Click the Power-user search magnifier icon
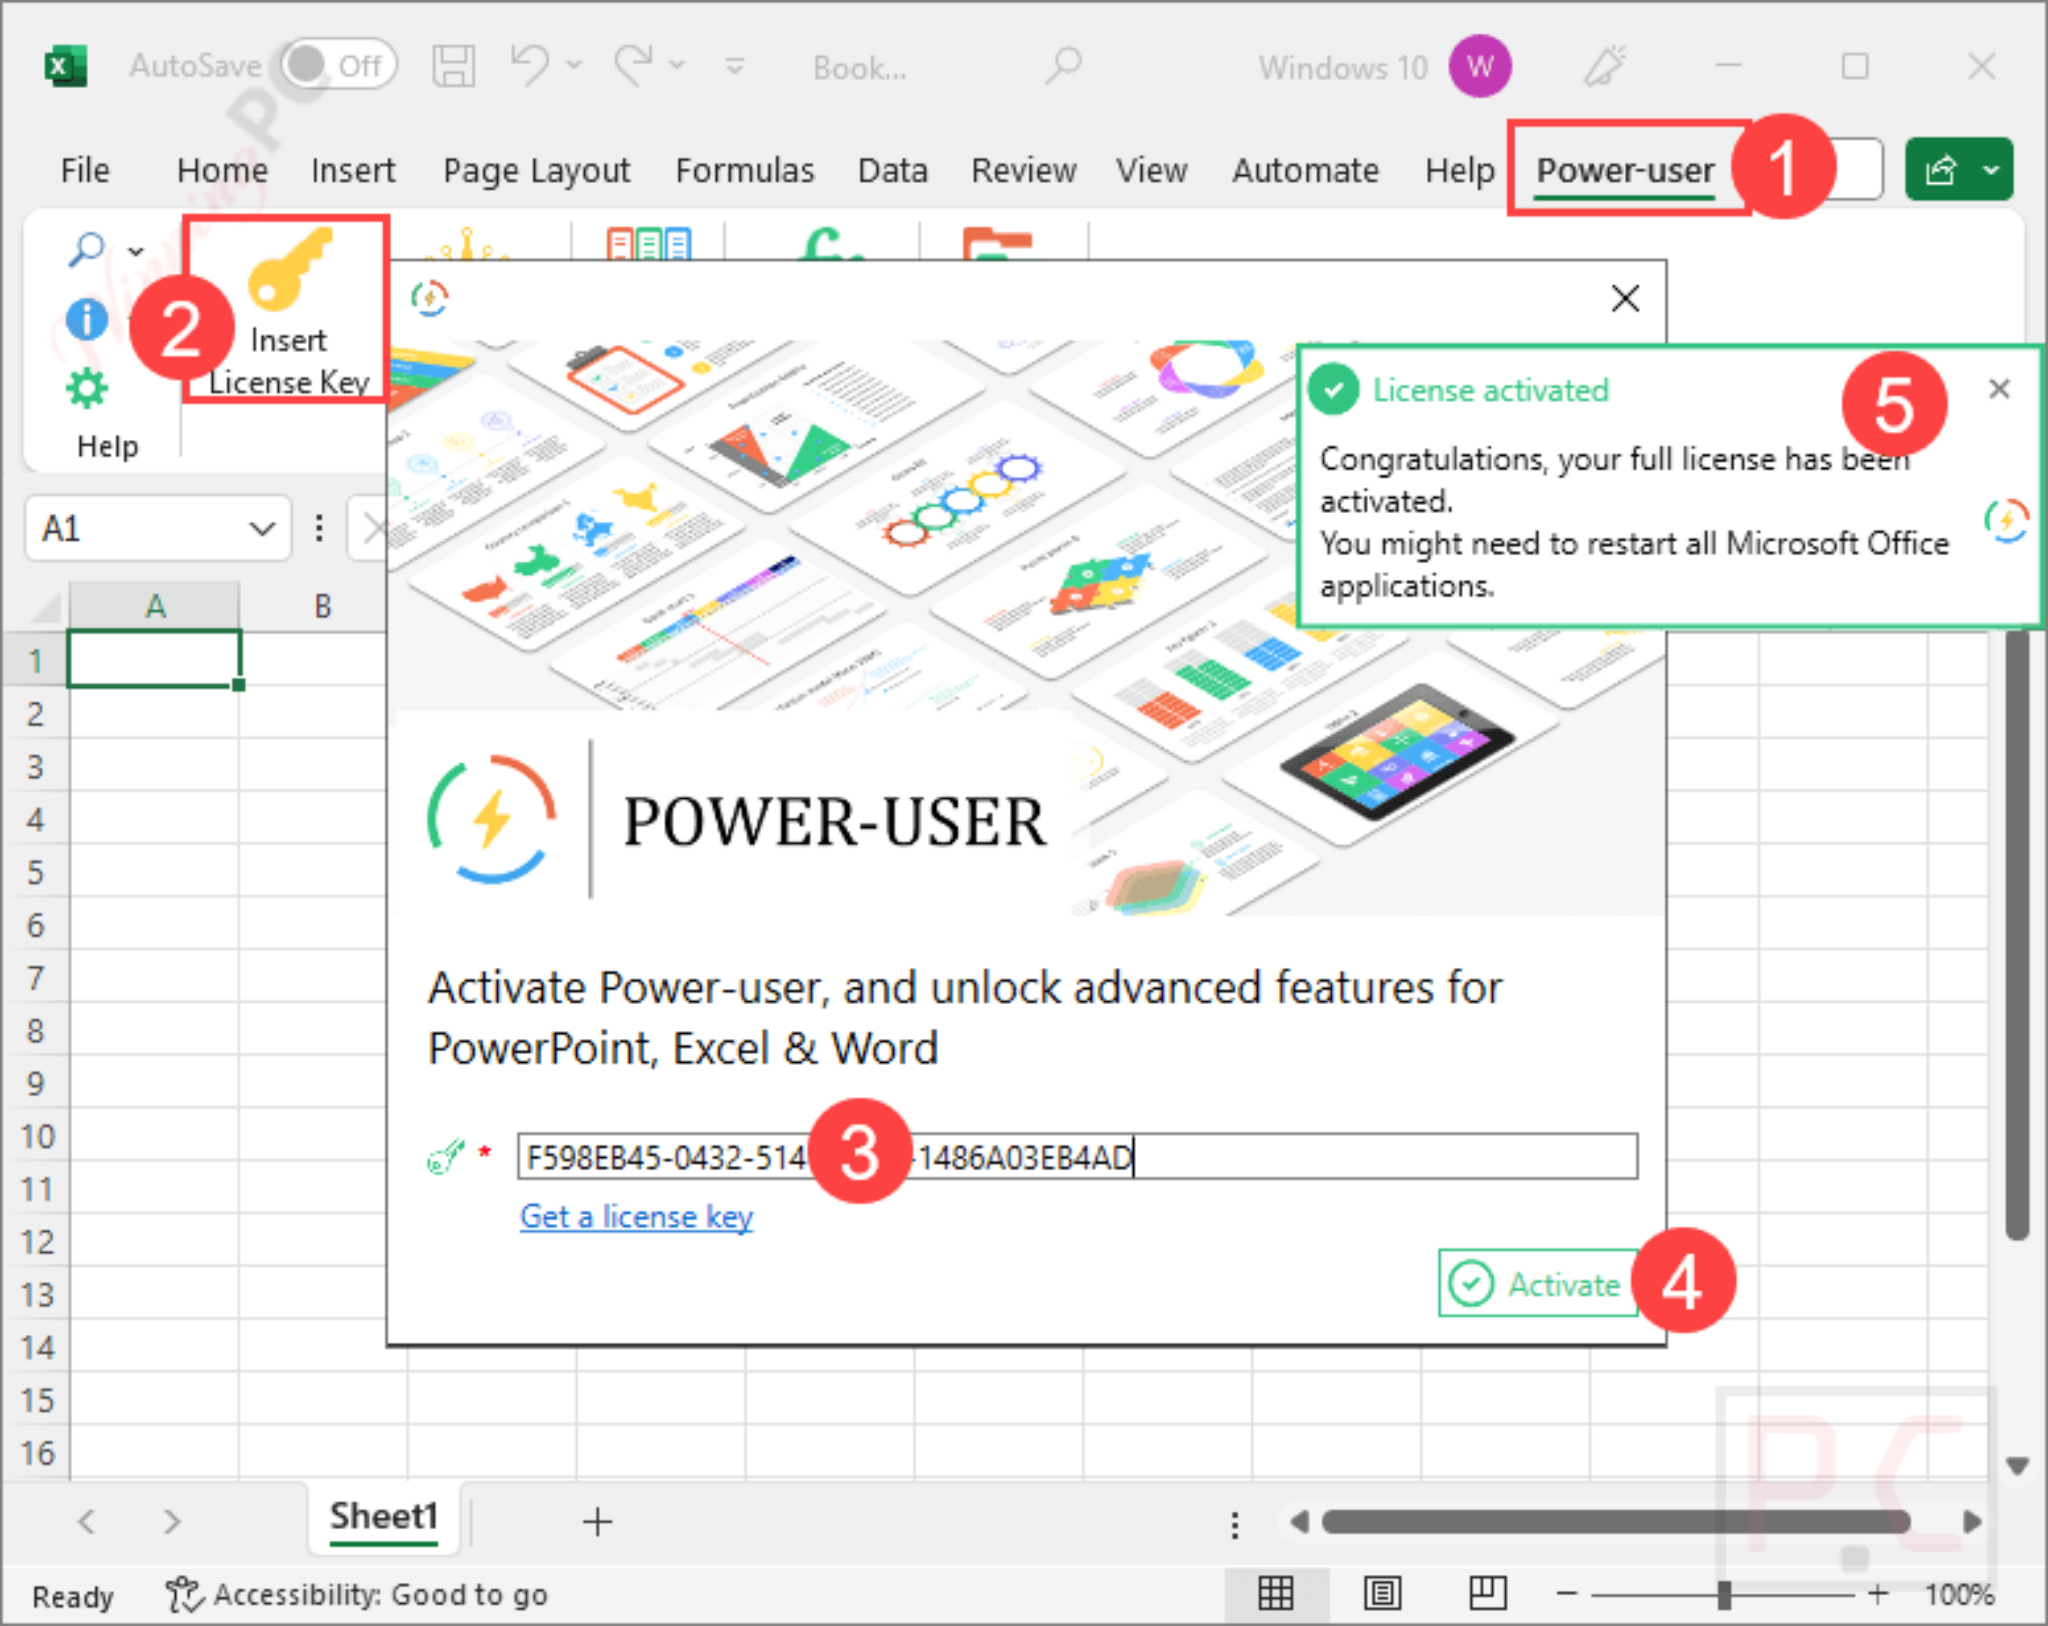This screenshot has height=1626, width=2048. tap(86, 248)
